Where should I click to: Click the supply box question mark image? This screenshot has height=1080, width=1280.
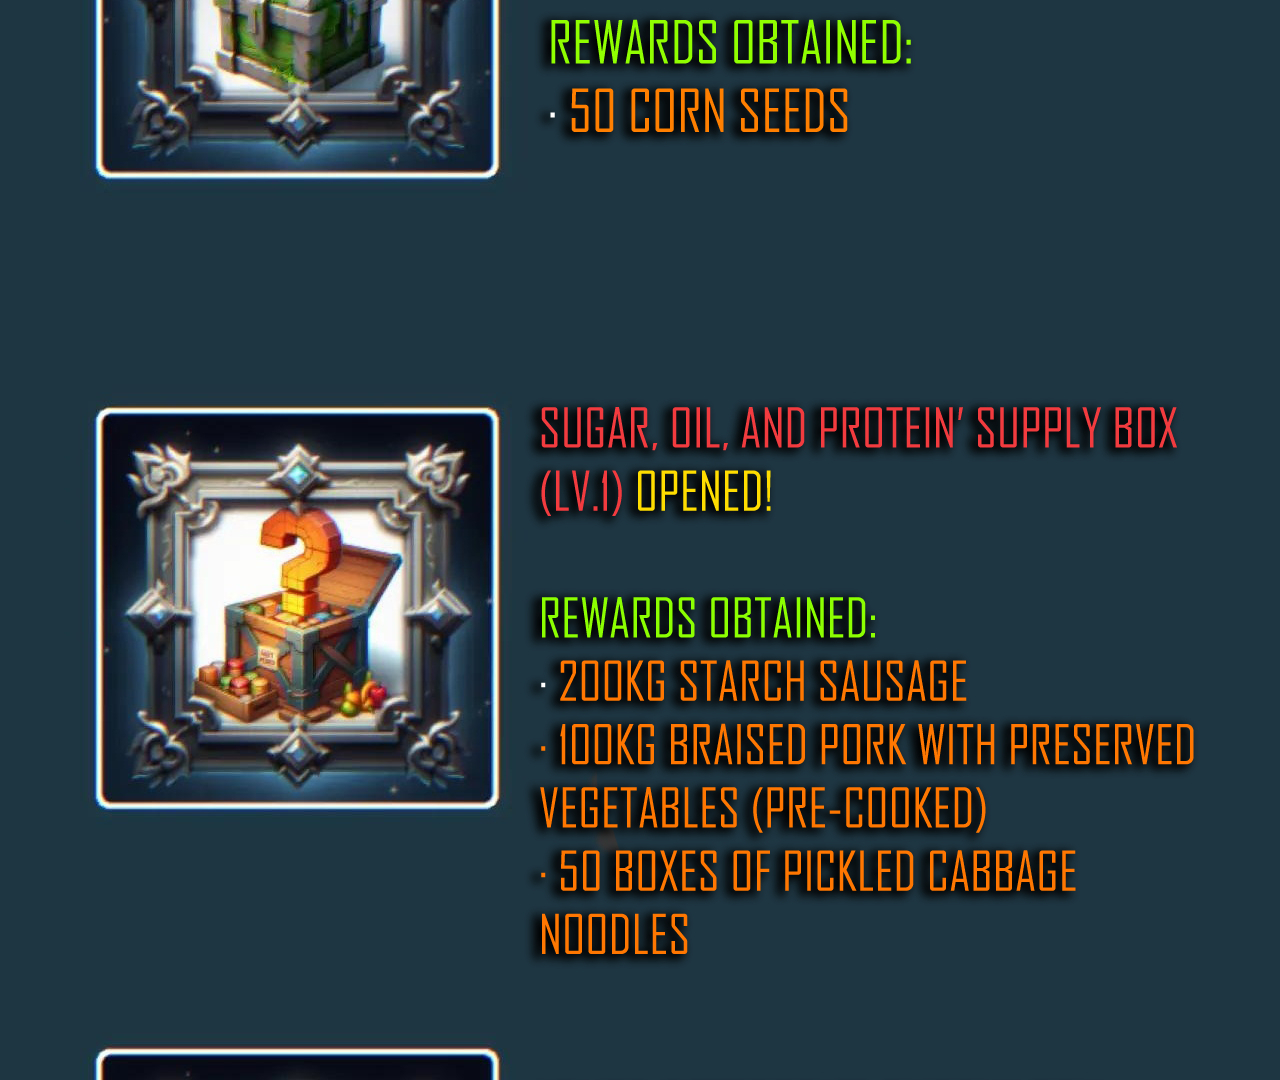(297, 608)
